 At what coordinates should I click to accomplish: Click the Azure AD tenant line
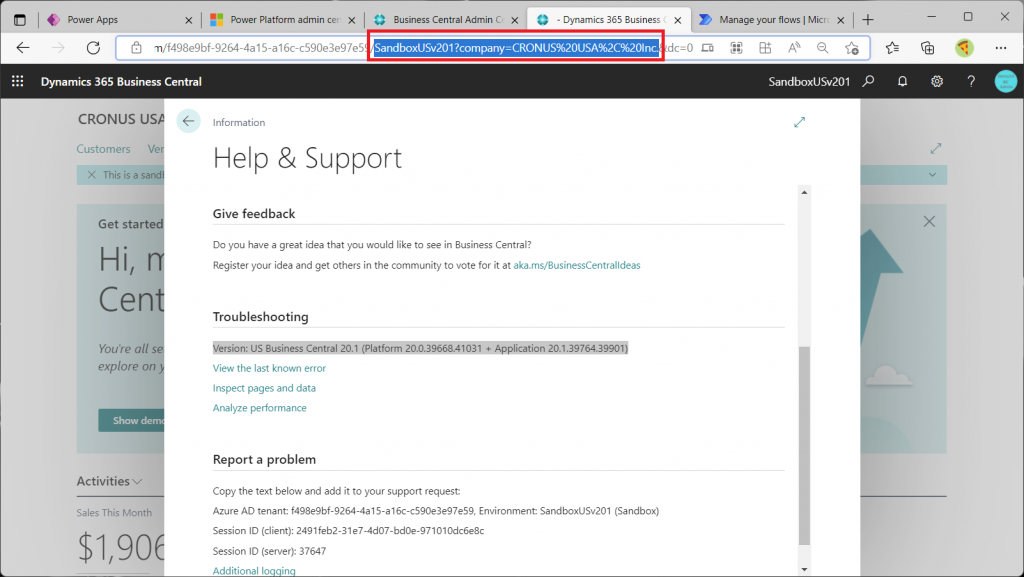point(436,510)
